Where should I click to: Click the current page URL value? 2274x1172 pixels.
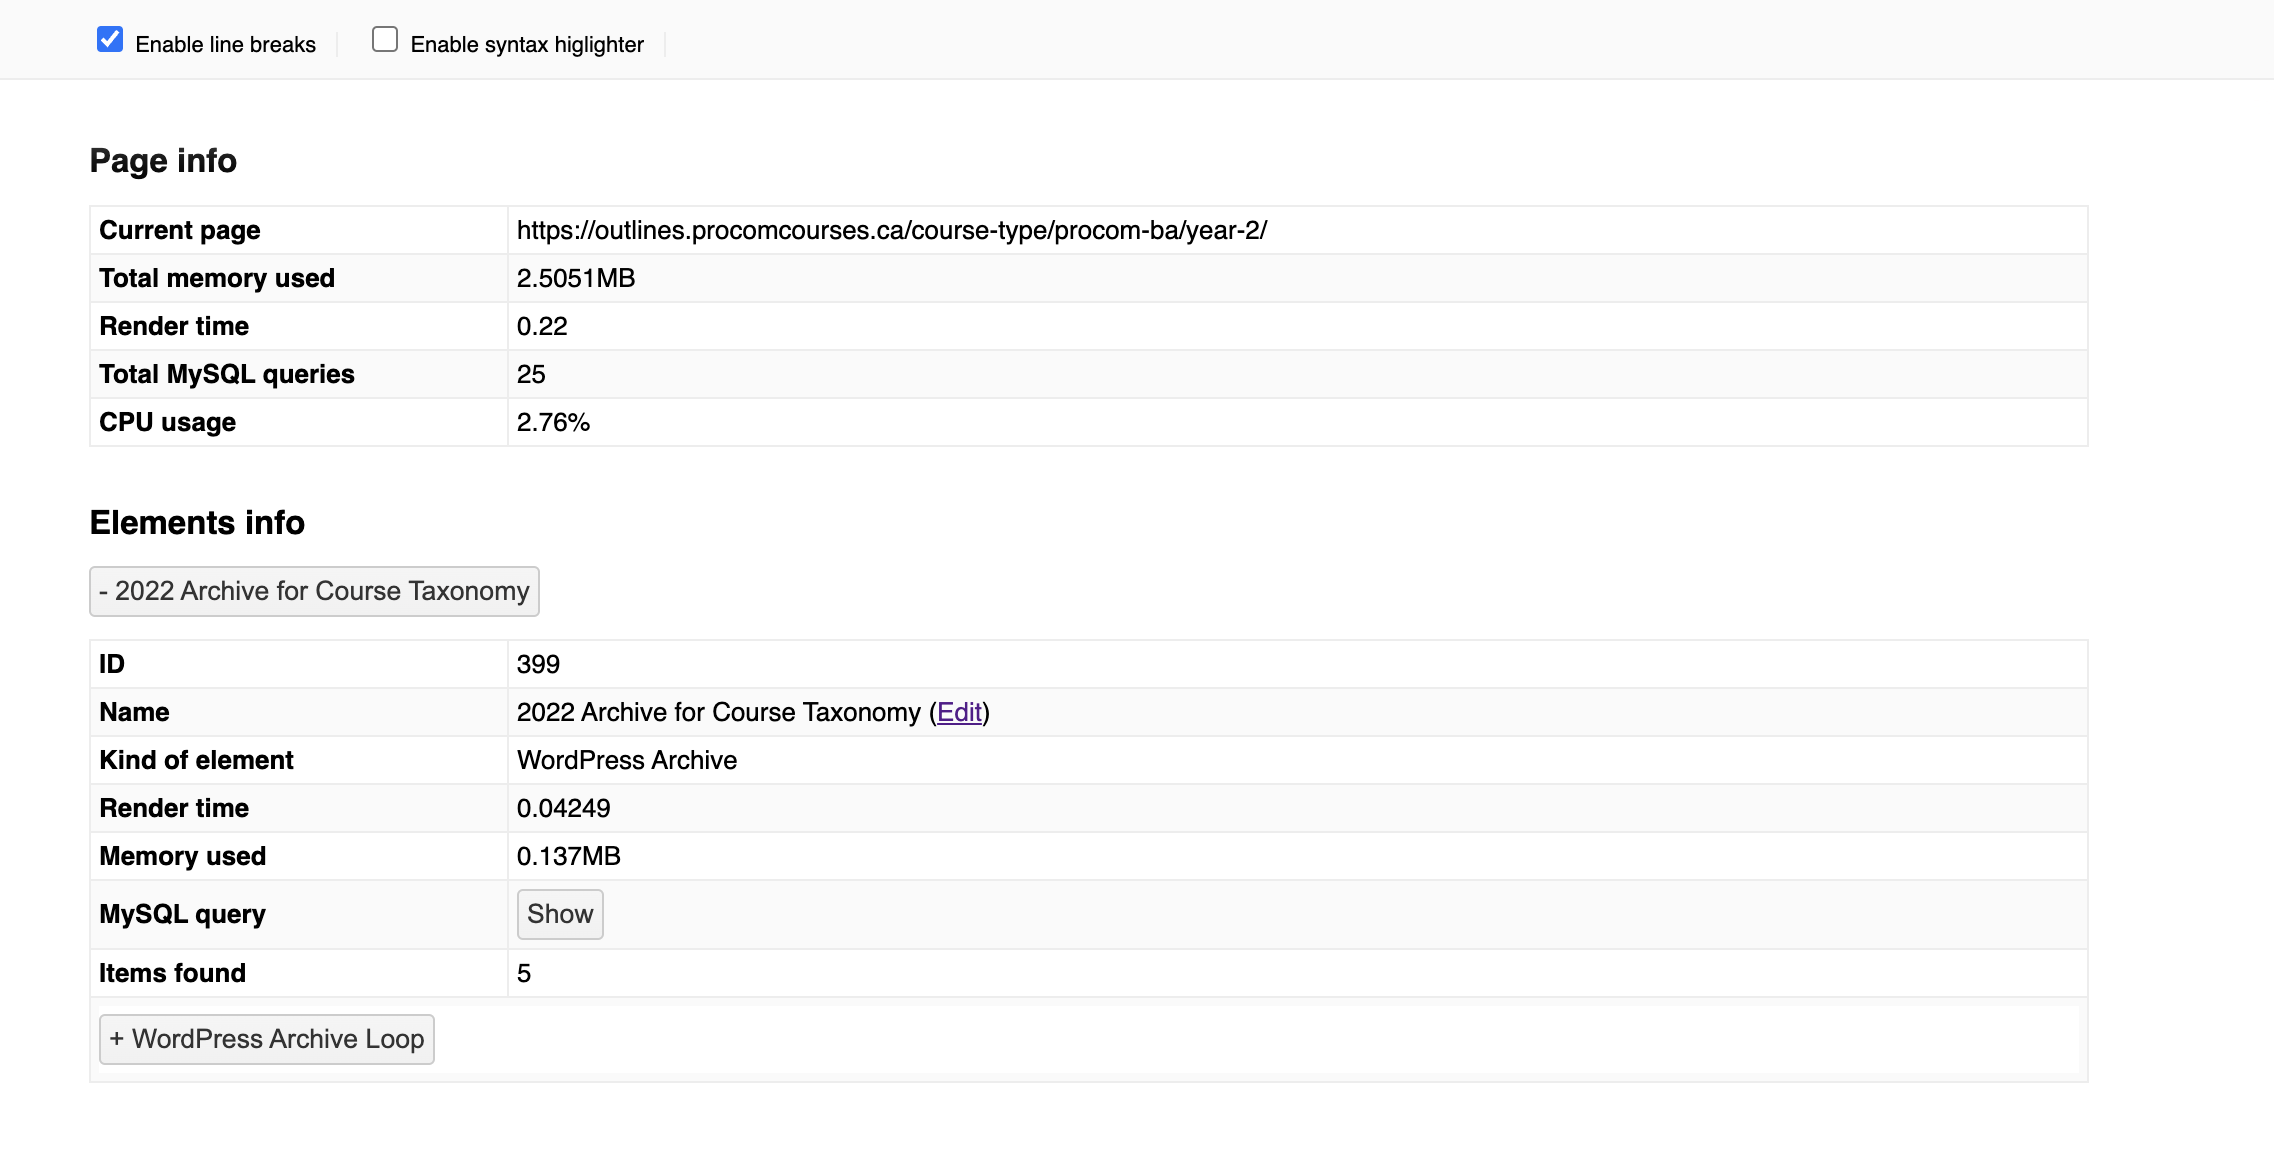(891, 230)
